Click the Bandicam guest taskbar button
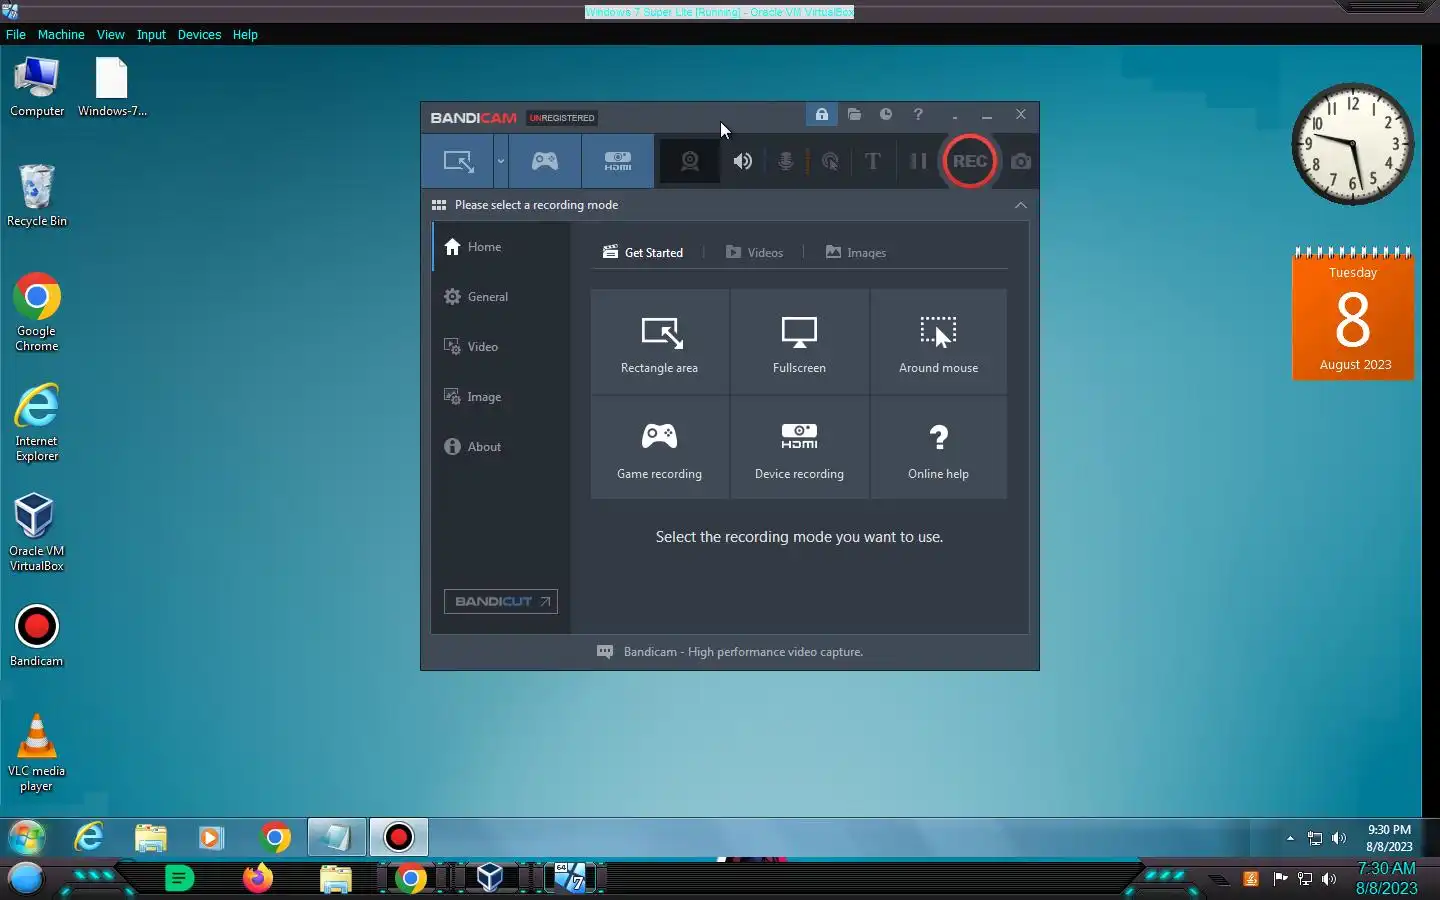Screen dimensions: 1440x900 [x=399, y=837]
